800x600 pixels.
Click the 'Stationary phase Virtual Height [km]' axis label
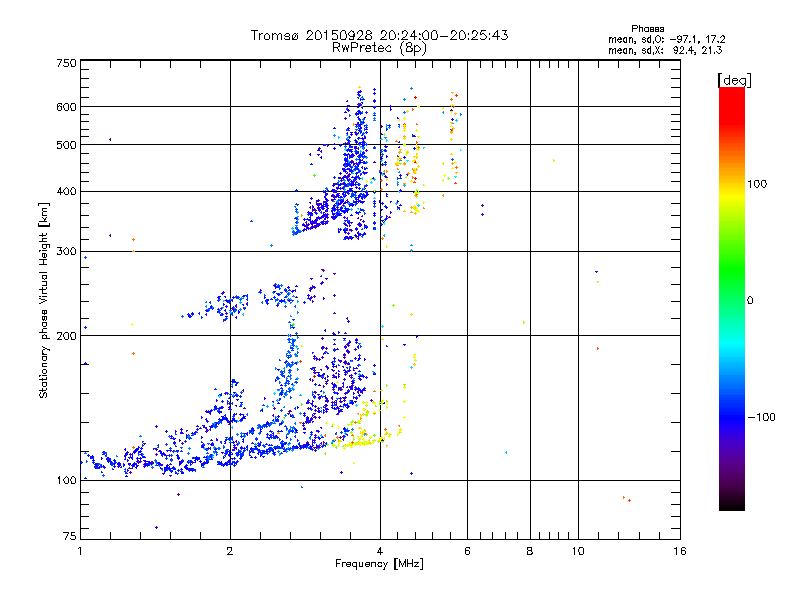pyautogui.click(x=44, y=301)
